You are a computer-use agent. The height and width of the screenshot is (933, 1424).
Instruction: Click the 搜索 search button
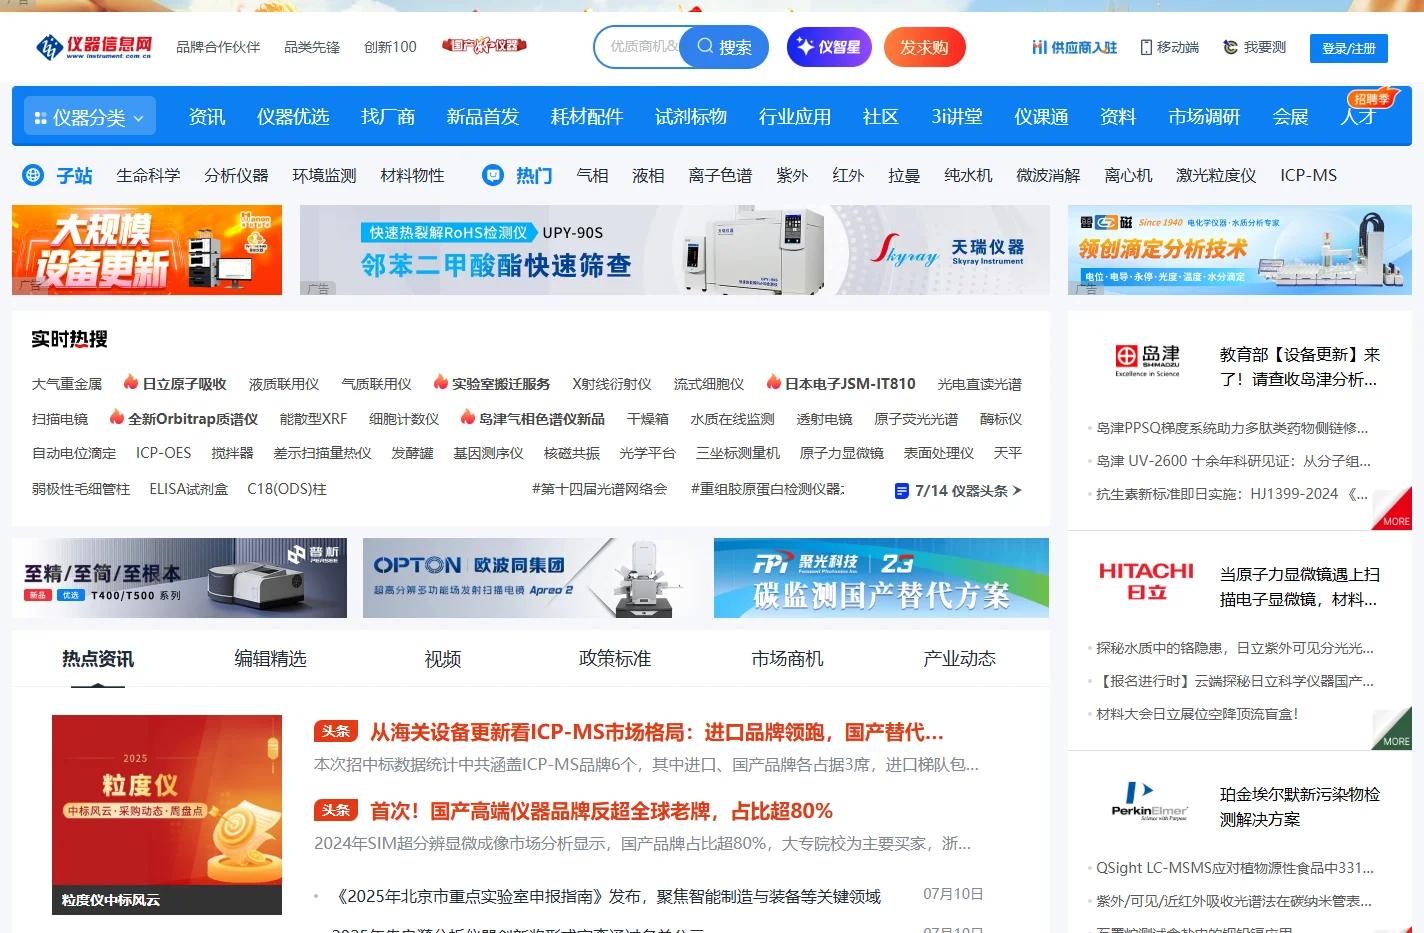(724, 47)
